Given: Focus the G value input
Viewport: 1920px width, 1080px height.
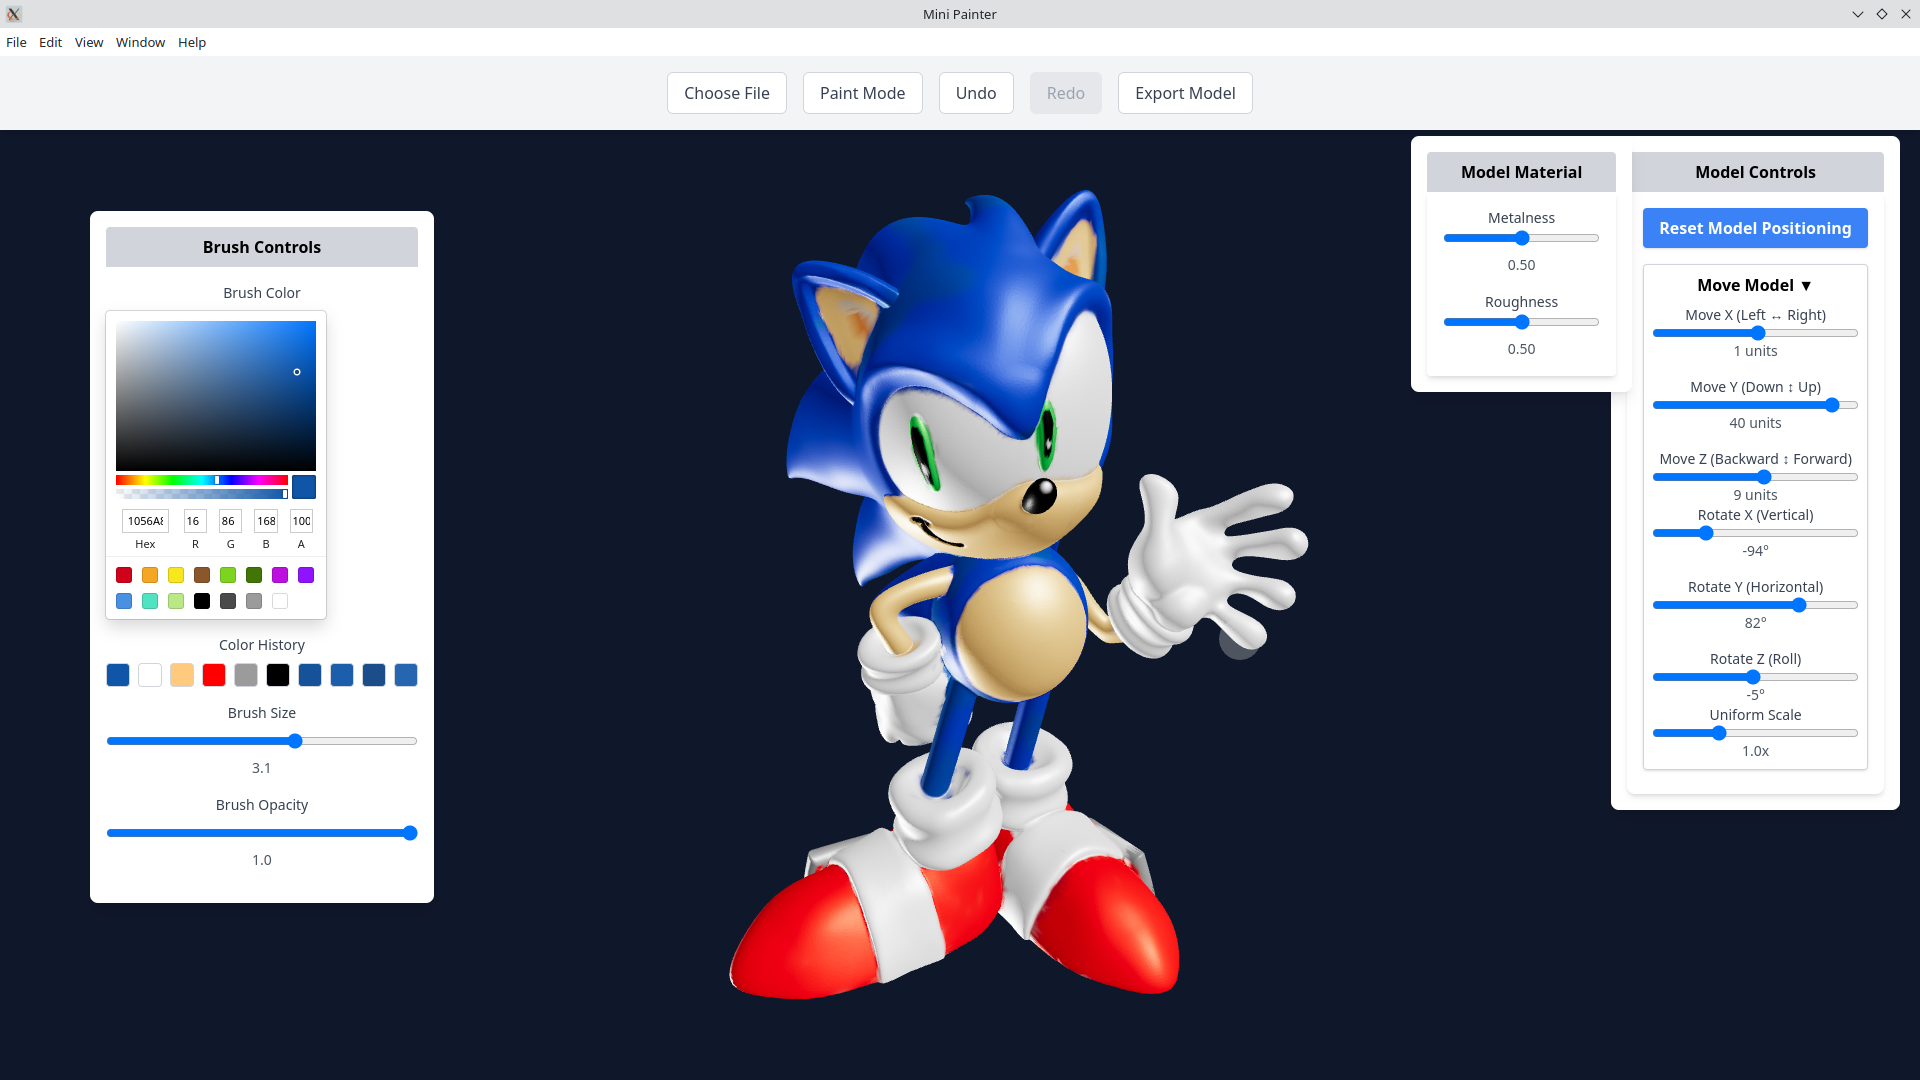Looking at the screenshot, I should (230, 521).
